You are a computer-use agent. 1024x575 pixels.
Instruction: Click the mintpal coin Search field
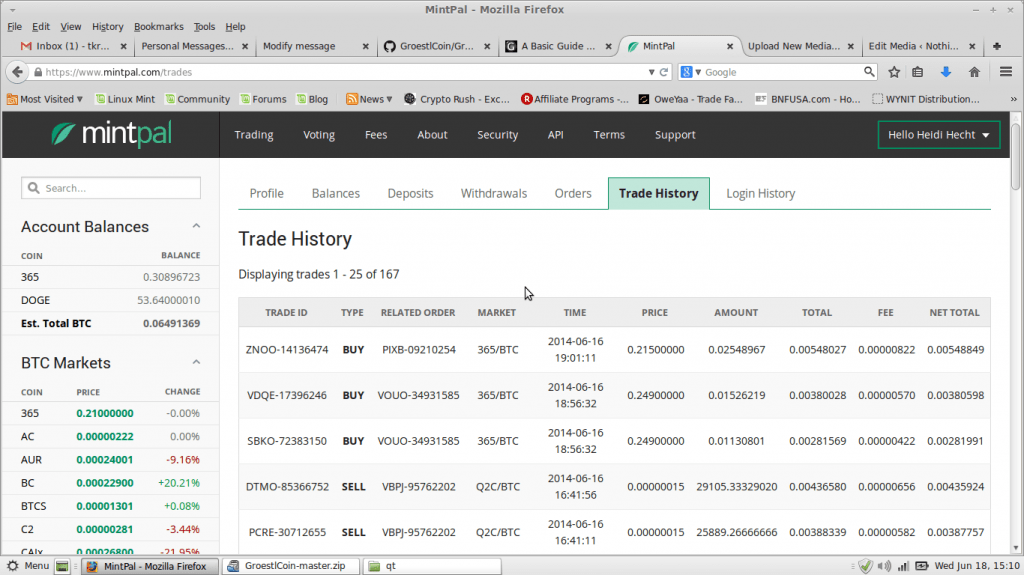(111, 188)
